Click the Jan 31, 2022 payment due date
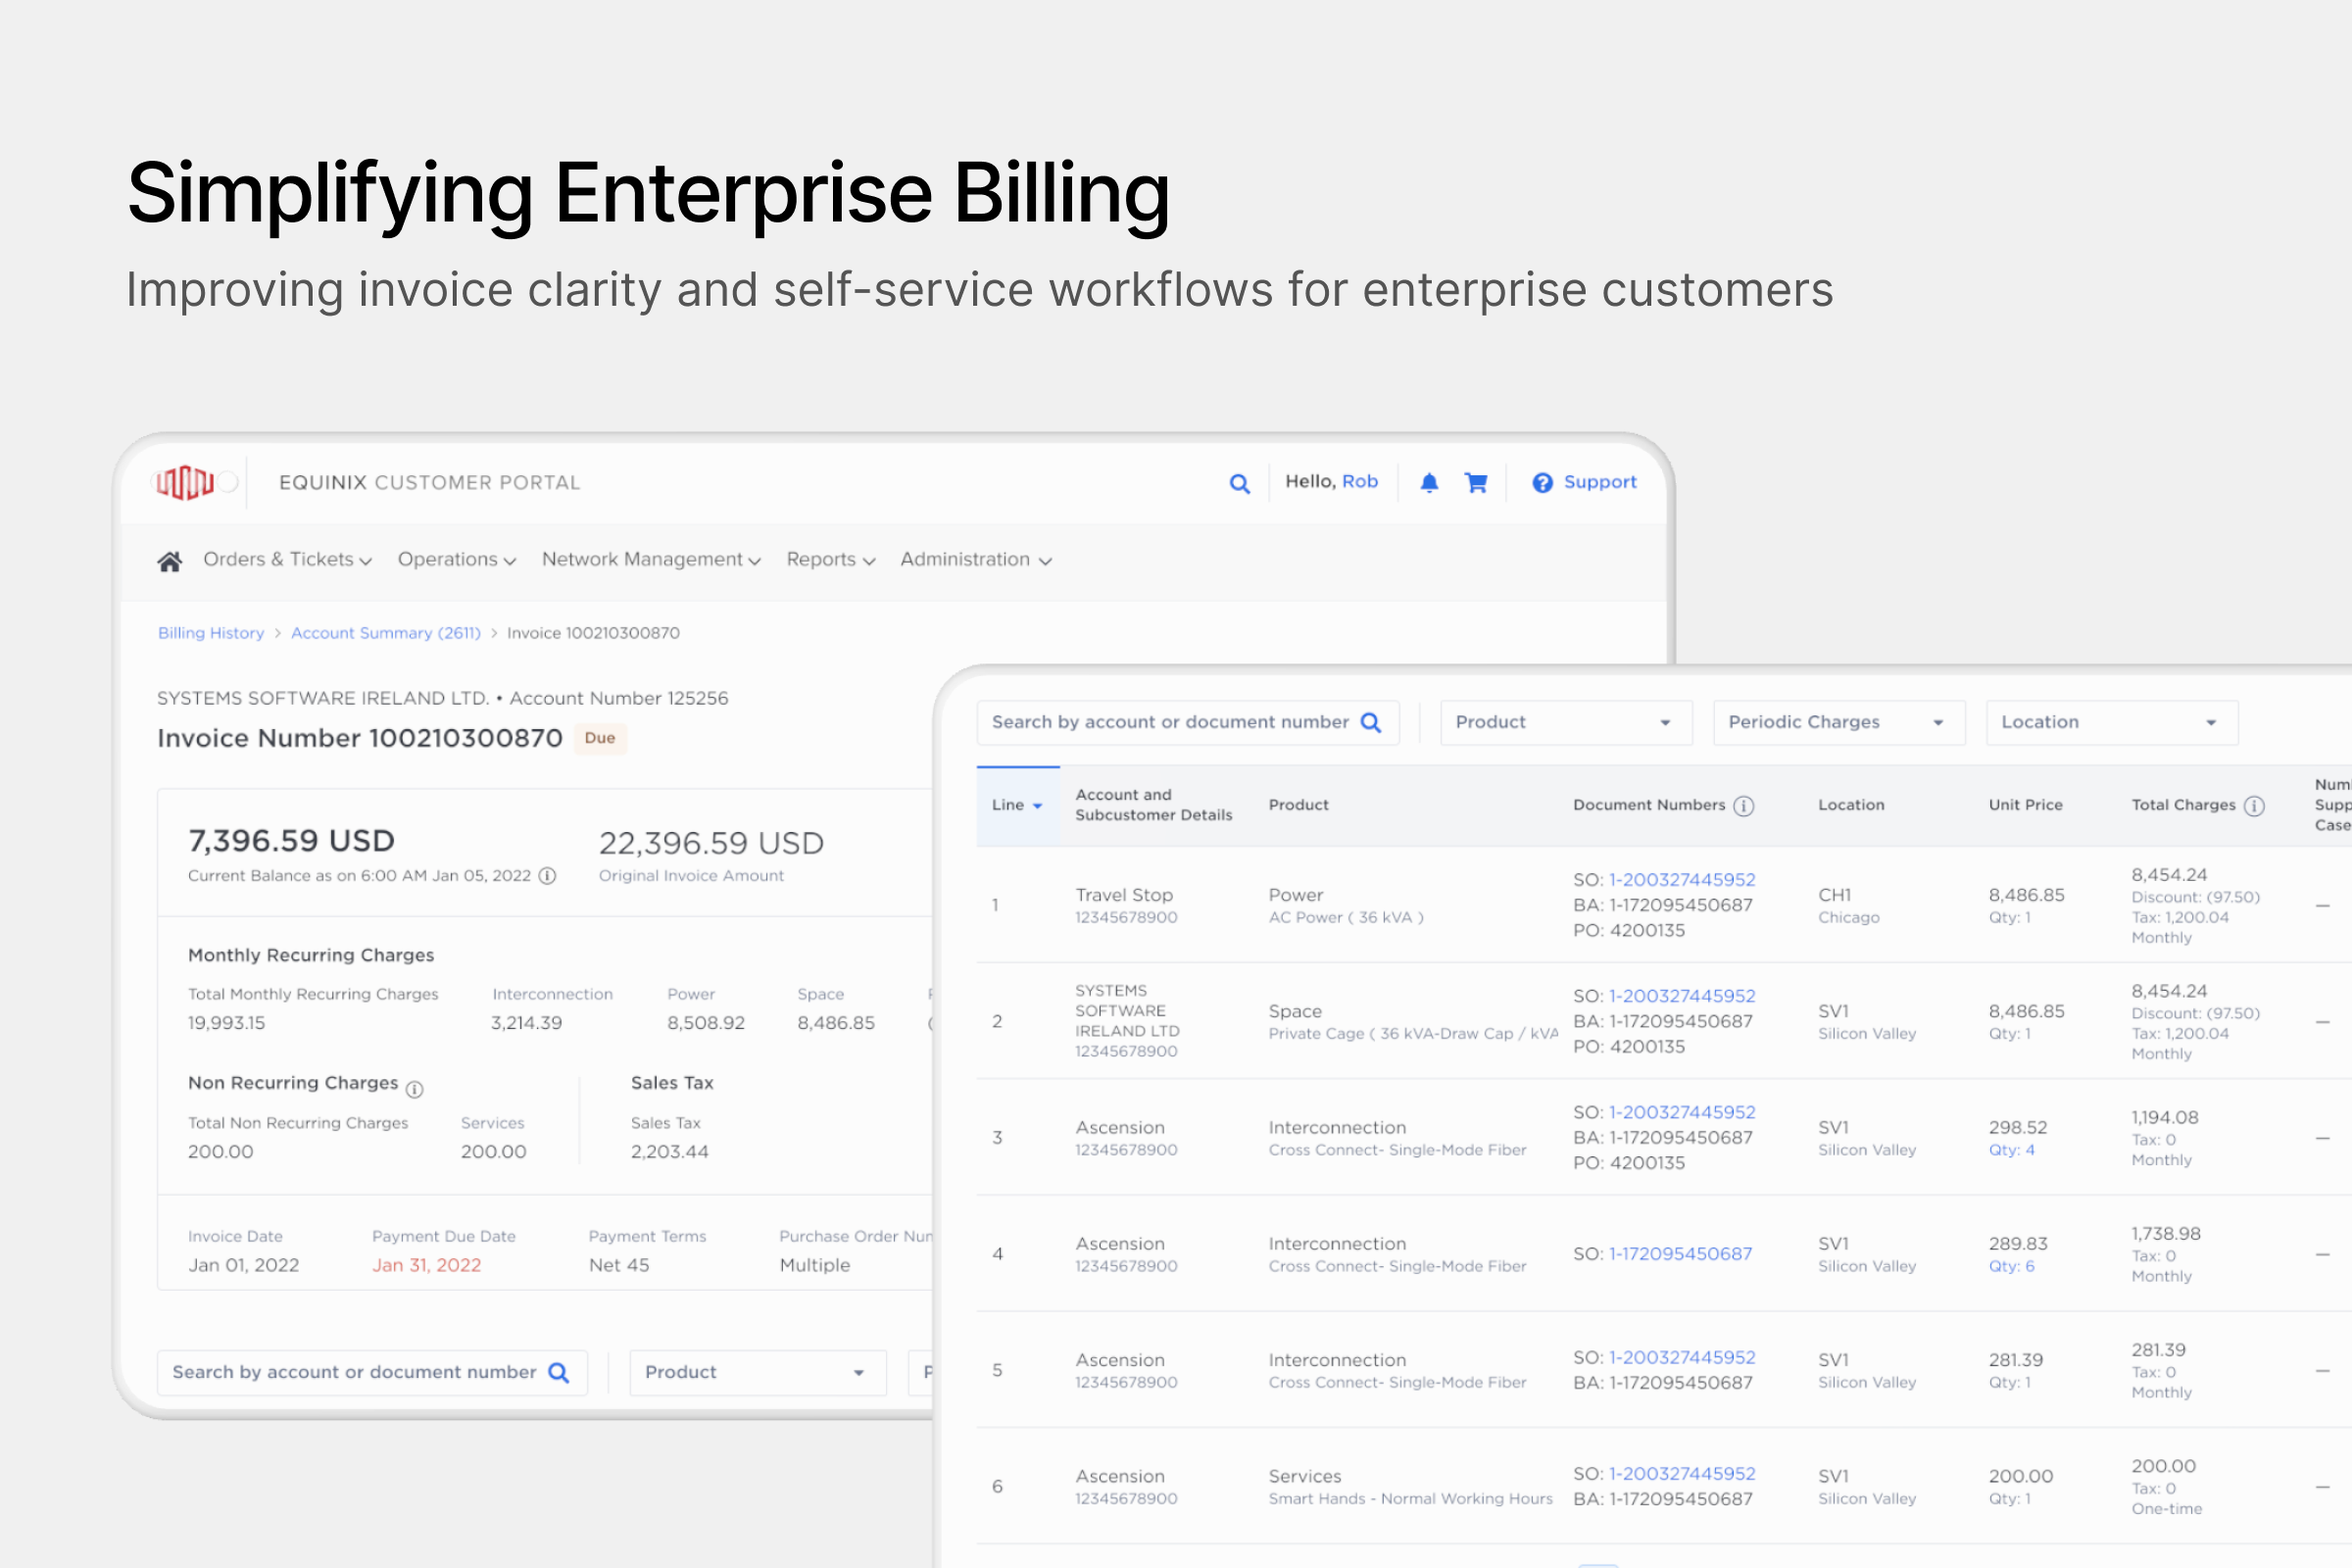2352x1568 pixels. [426, 1266]
